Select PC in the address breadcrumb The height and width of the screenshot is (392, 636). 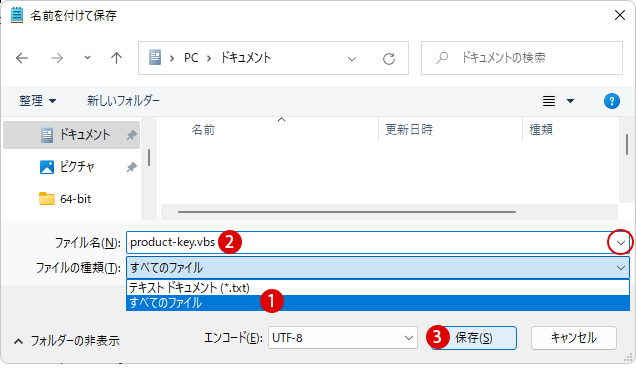191,58
